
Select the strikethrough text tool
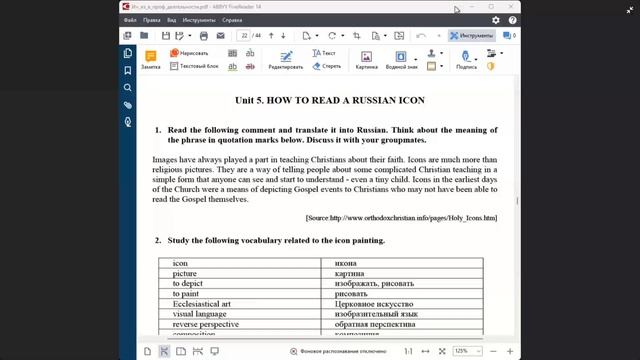tap(250, 66)
